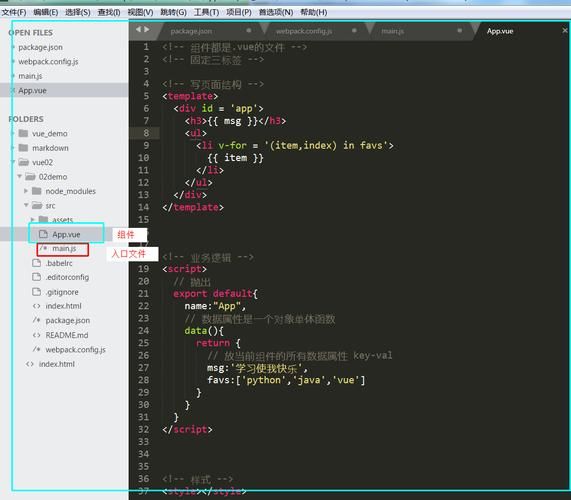Click line number 21 in gutter
This screenshot has width=571, height=500.
(x=143, y=294)
